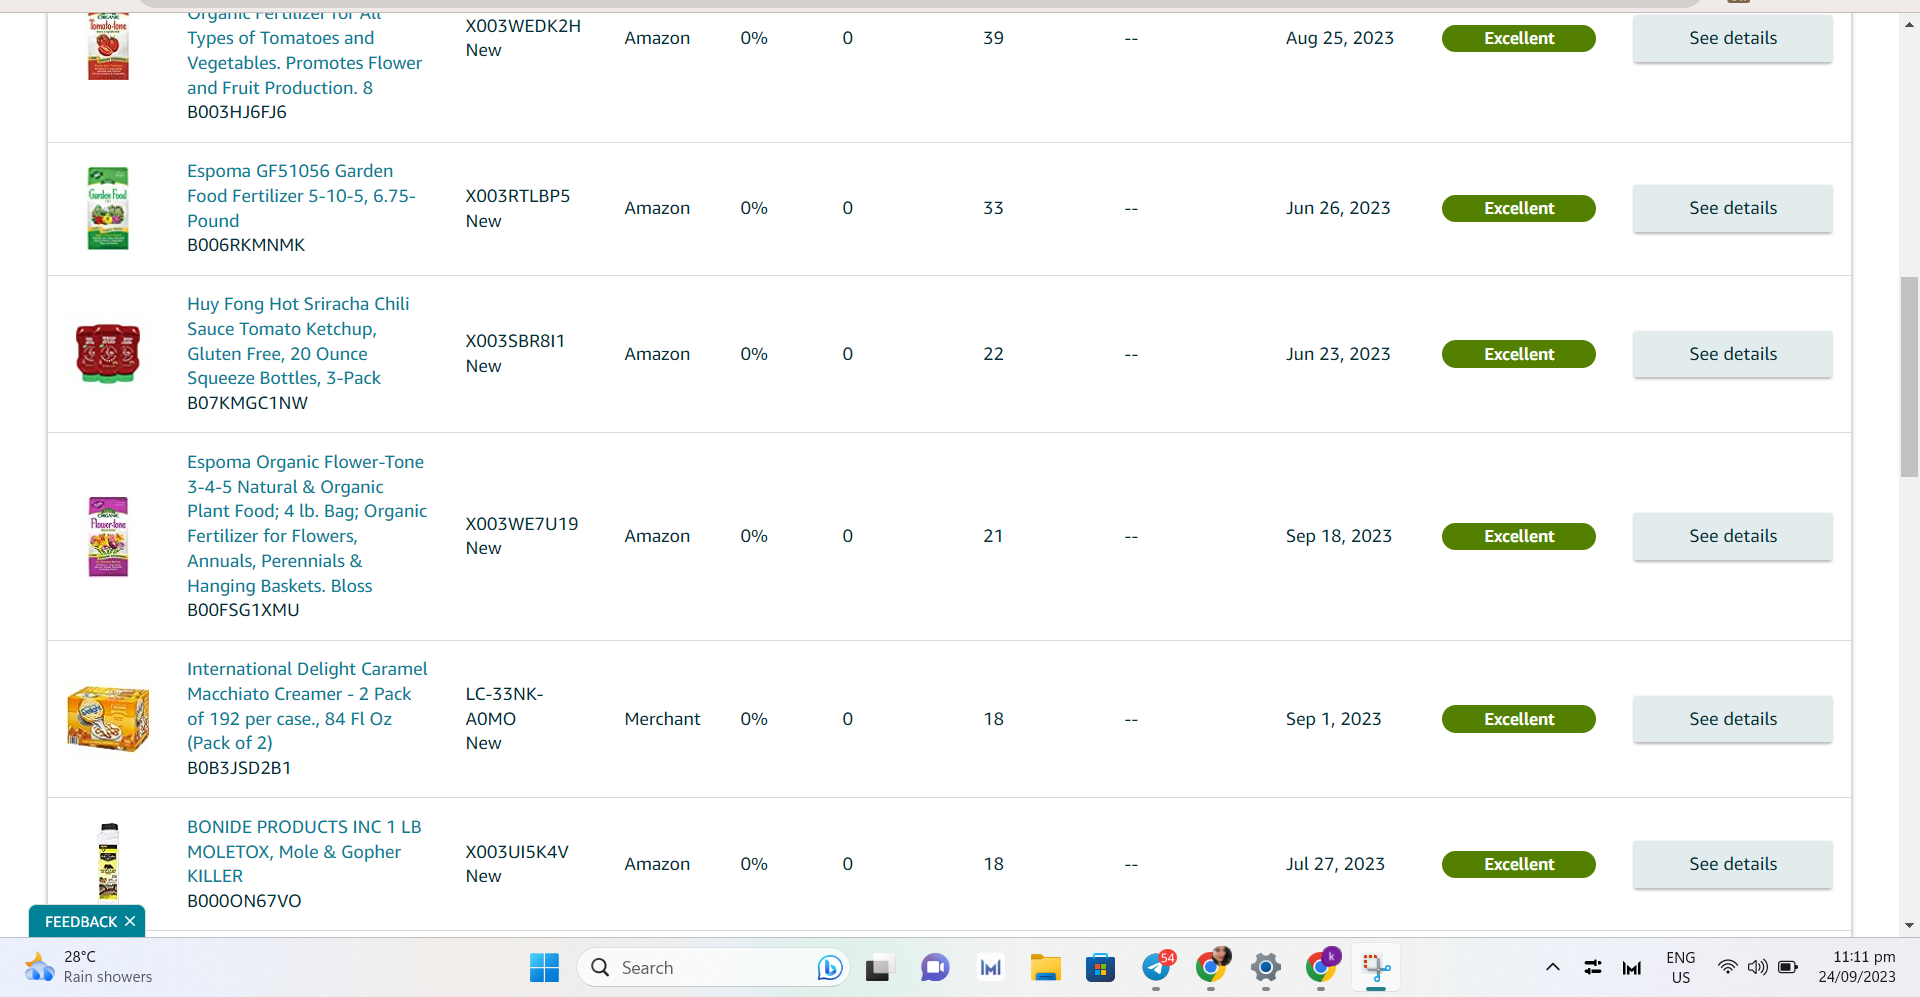Open Task View from the taskbar
Image resolution: width=1920 pixels, height=997 pixels.
coord(878,968)
